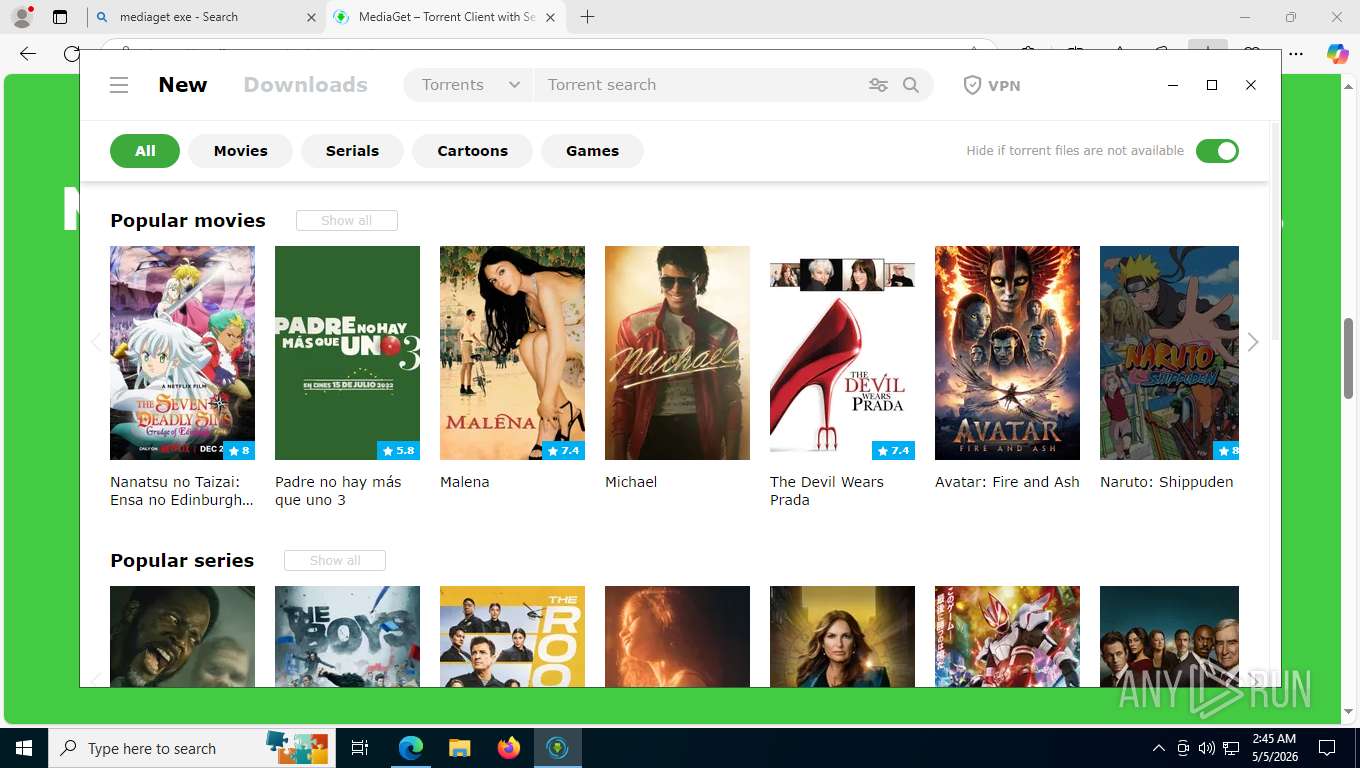Click the VPN shield icon
This screenshot has height=768, width=1360.
pos(972,85)
